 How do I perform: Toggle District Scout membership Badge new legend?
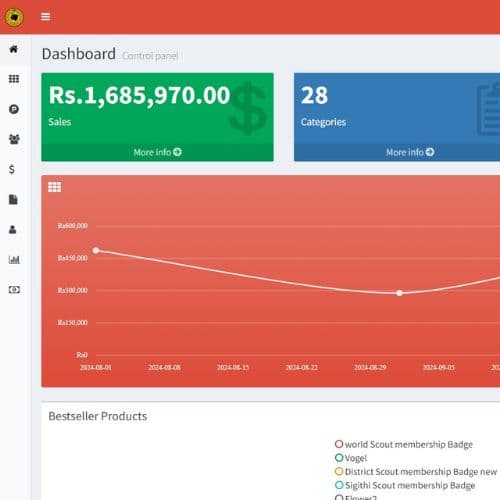pyautogui.click(x=416, y=472)
